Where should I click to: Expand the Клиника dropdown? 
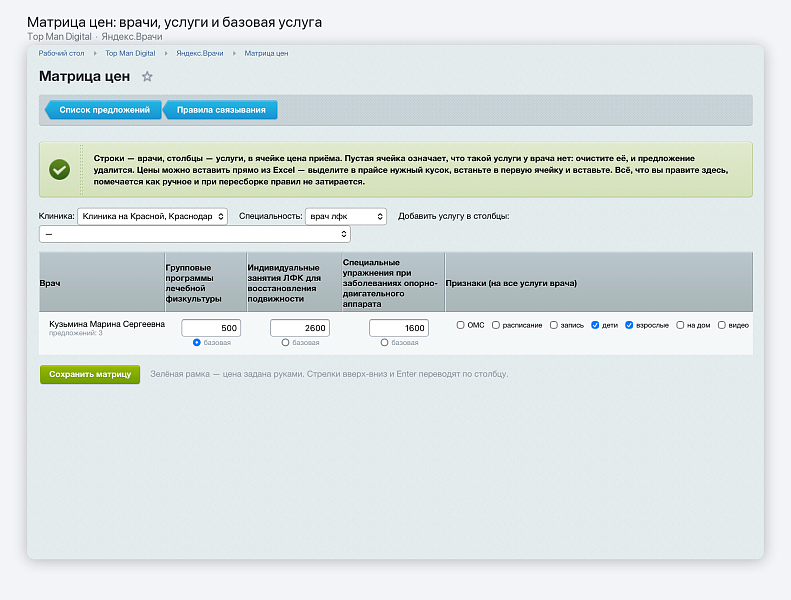pos(152,216)
